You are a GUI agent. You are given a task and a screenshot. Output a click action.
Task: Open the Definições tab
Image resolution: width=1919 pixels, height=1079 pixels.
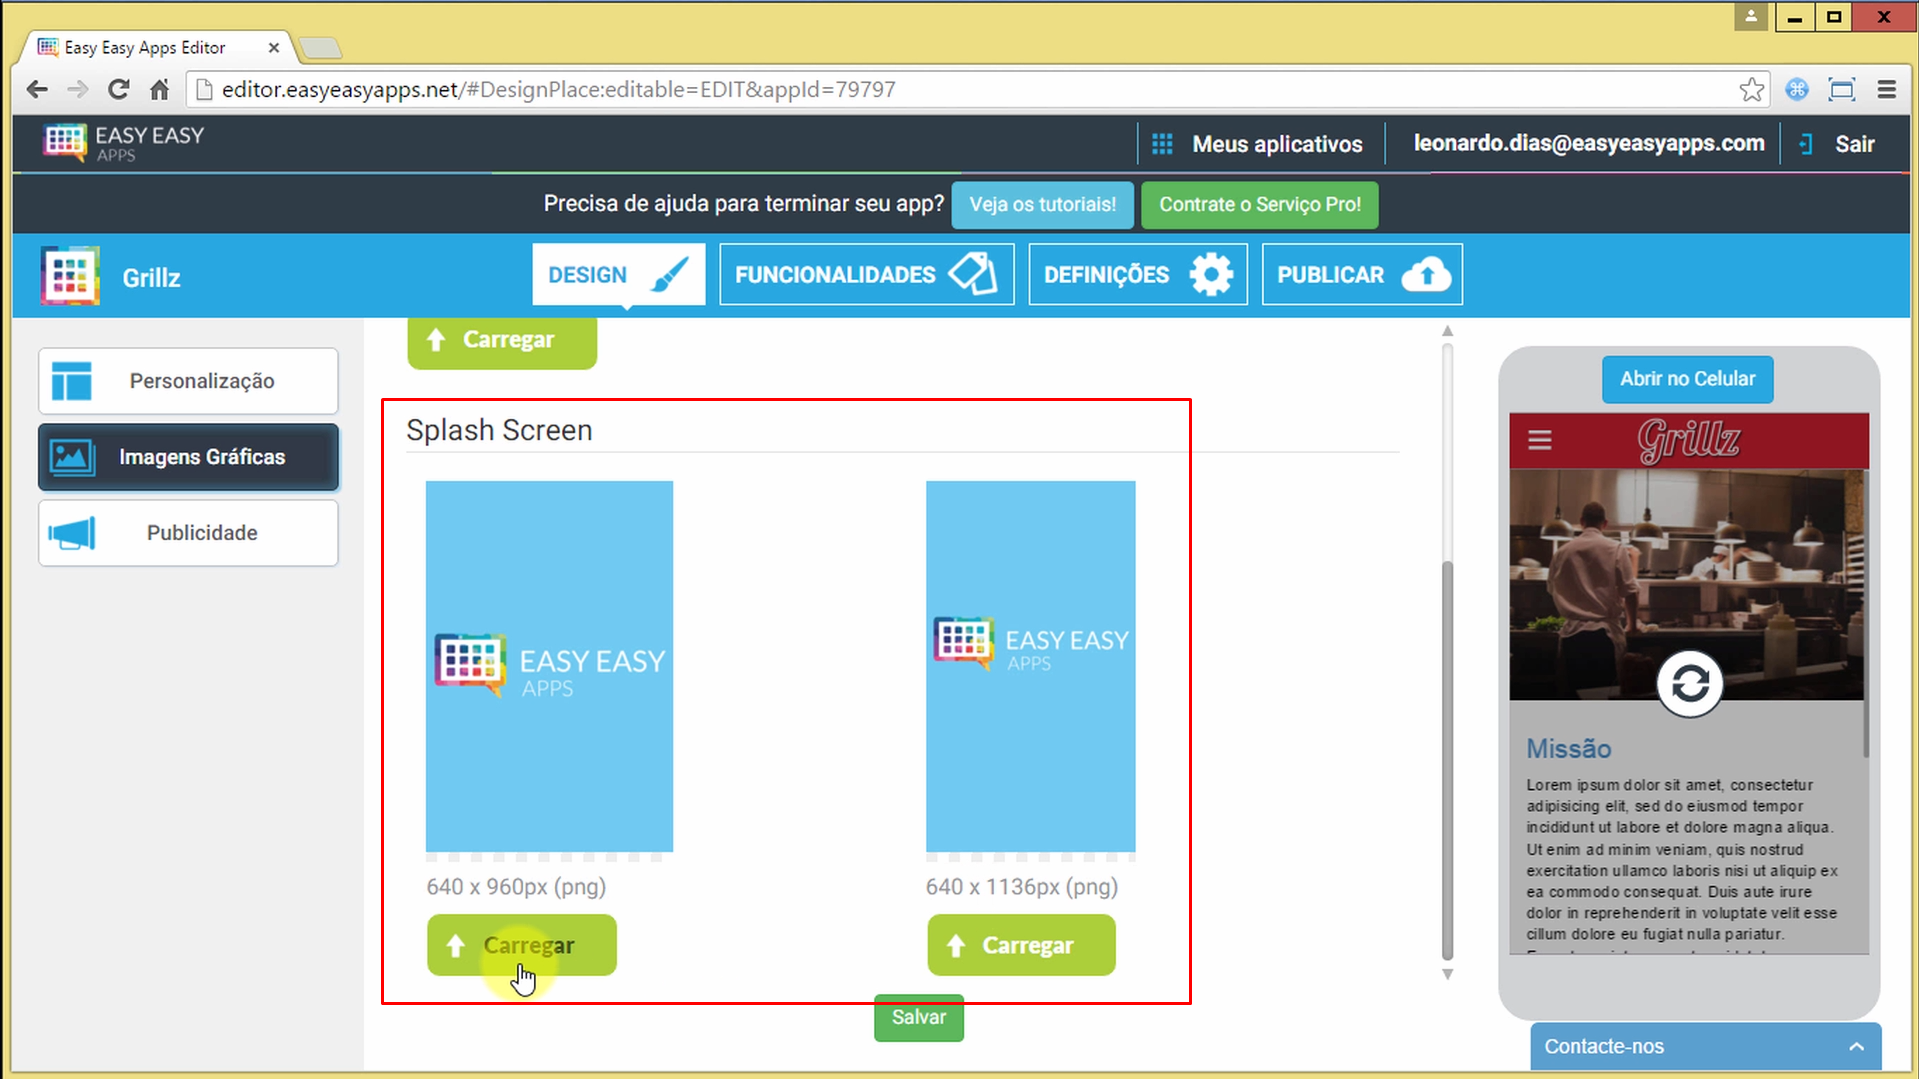pyautogui.click(x=1137, y=275)
